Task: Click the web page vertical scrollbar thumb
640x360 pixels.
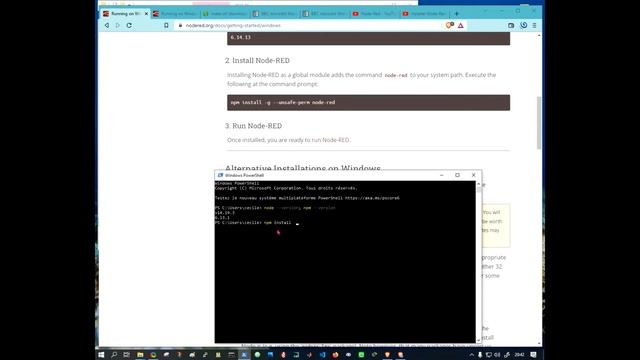Action: point(539,122)
